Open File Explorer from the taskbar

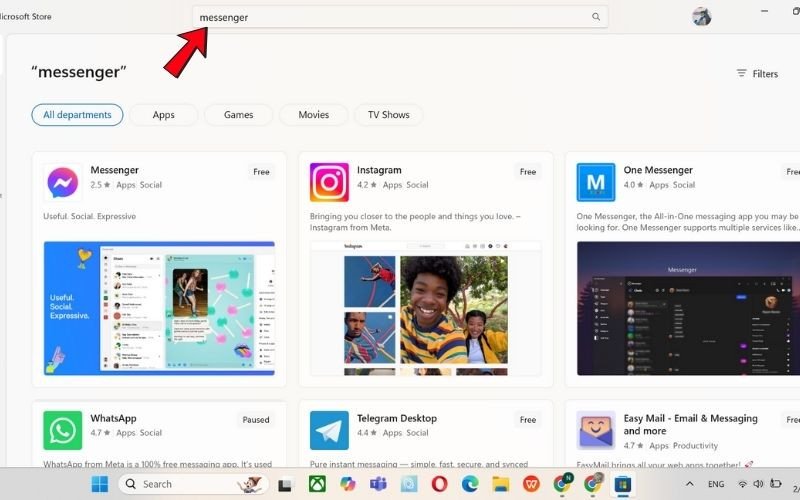point(501,484)
